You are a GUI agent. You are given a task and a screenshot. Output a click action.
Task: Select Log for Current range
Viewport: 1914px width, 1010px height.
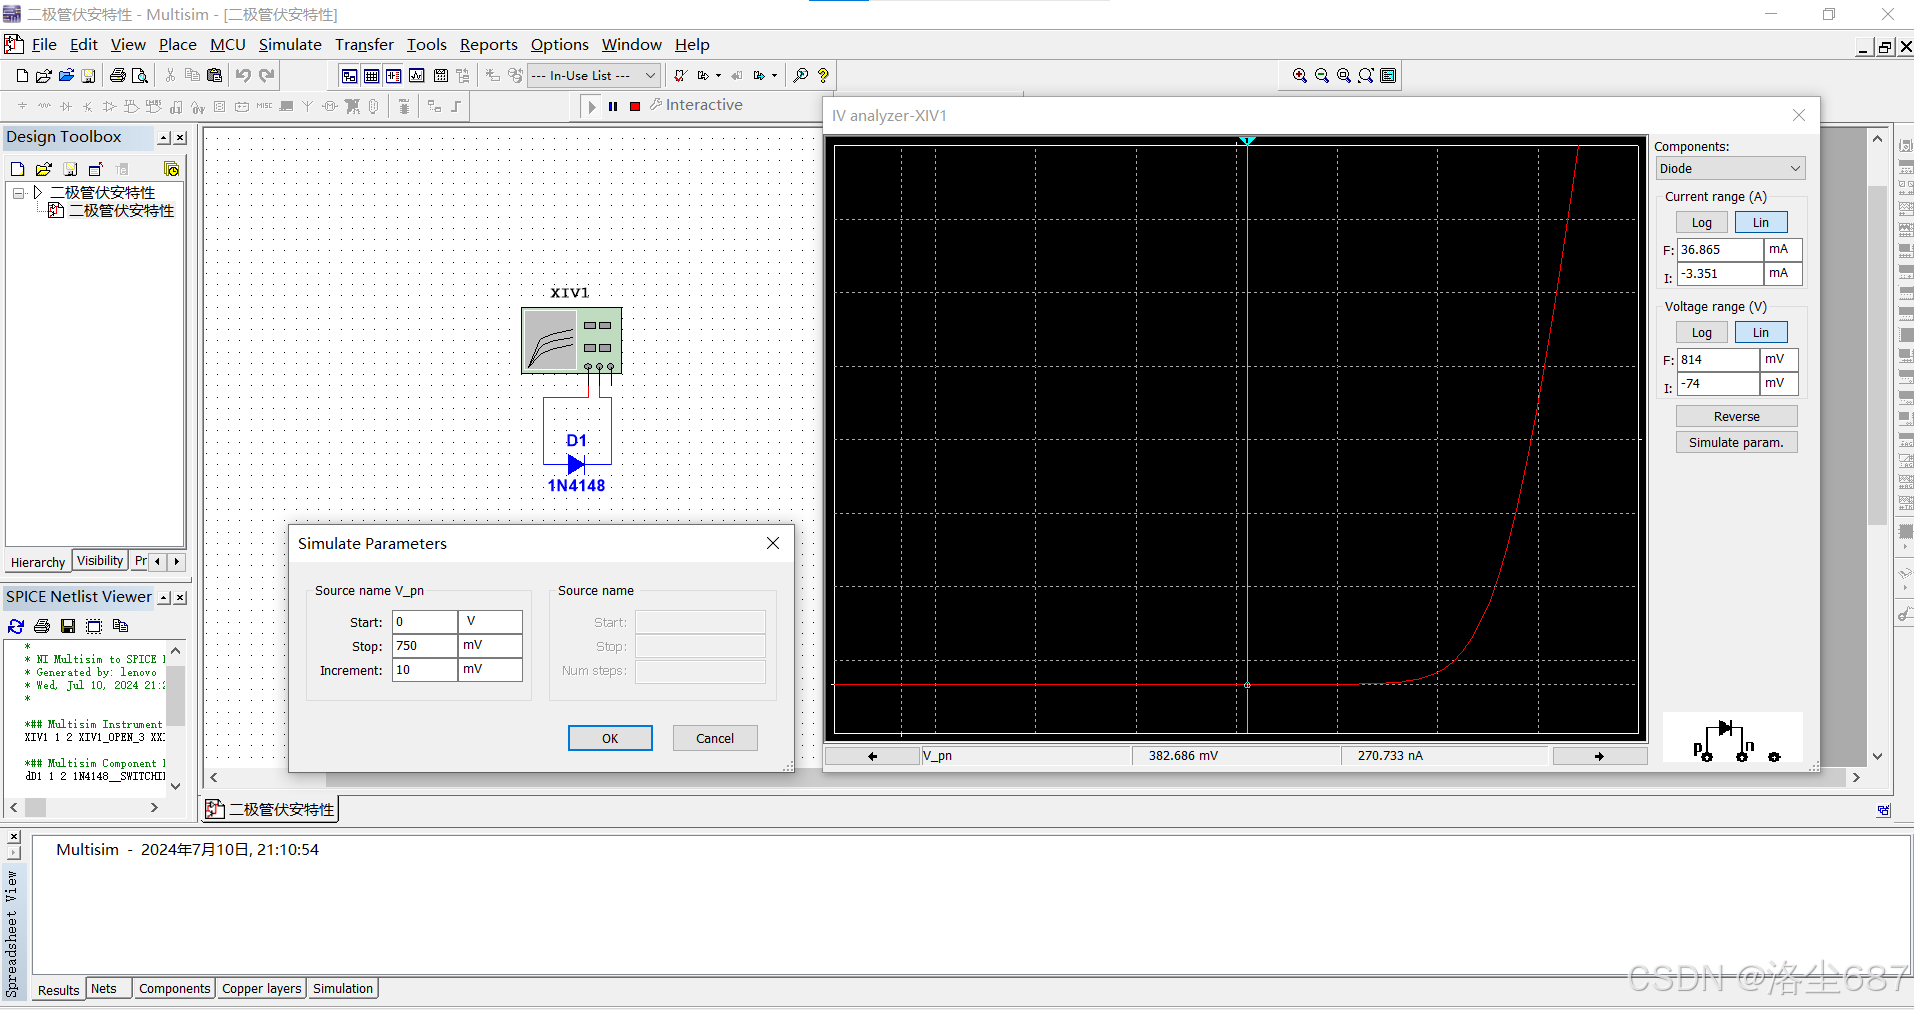[x=1702, y=223]
